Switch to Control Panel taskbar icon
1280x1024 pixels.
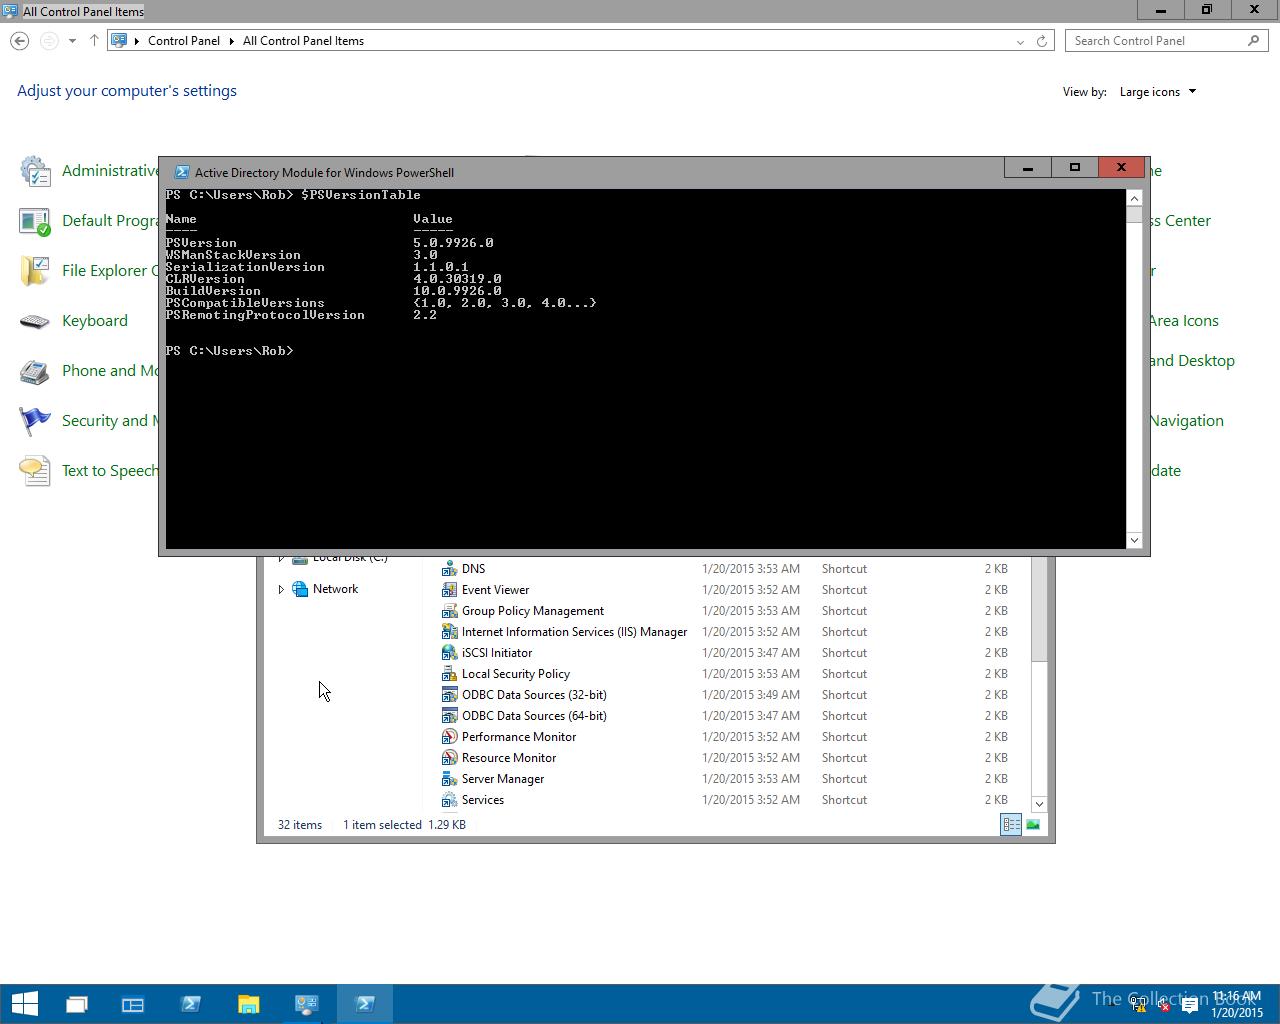click(306, 1004)
